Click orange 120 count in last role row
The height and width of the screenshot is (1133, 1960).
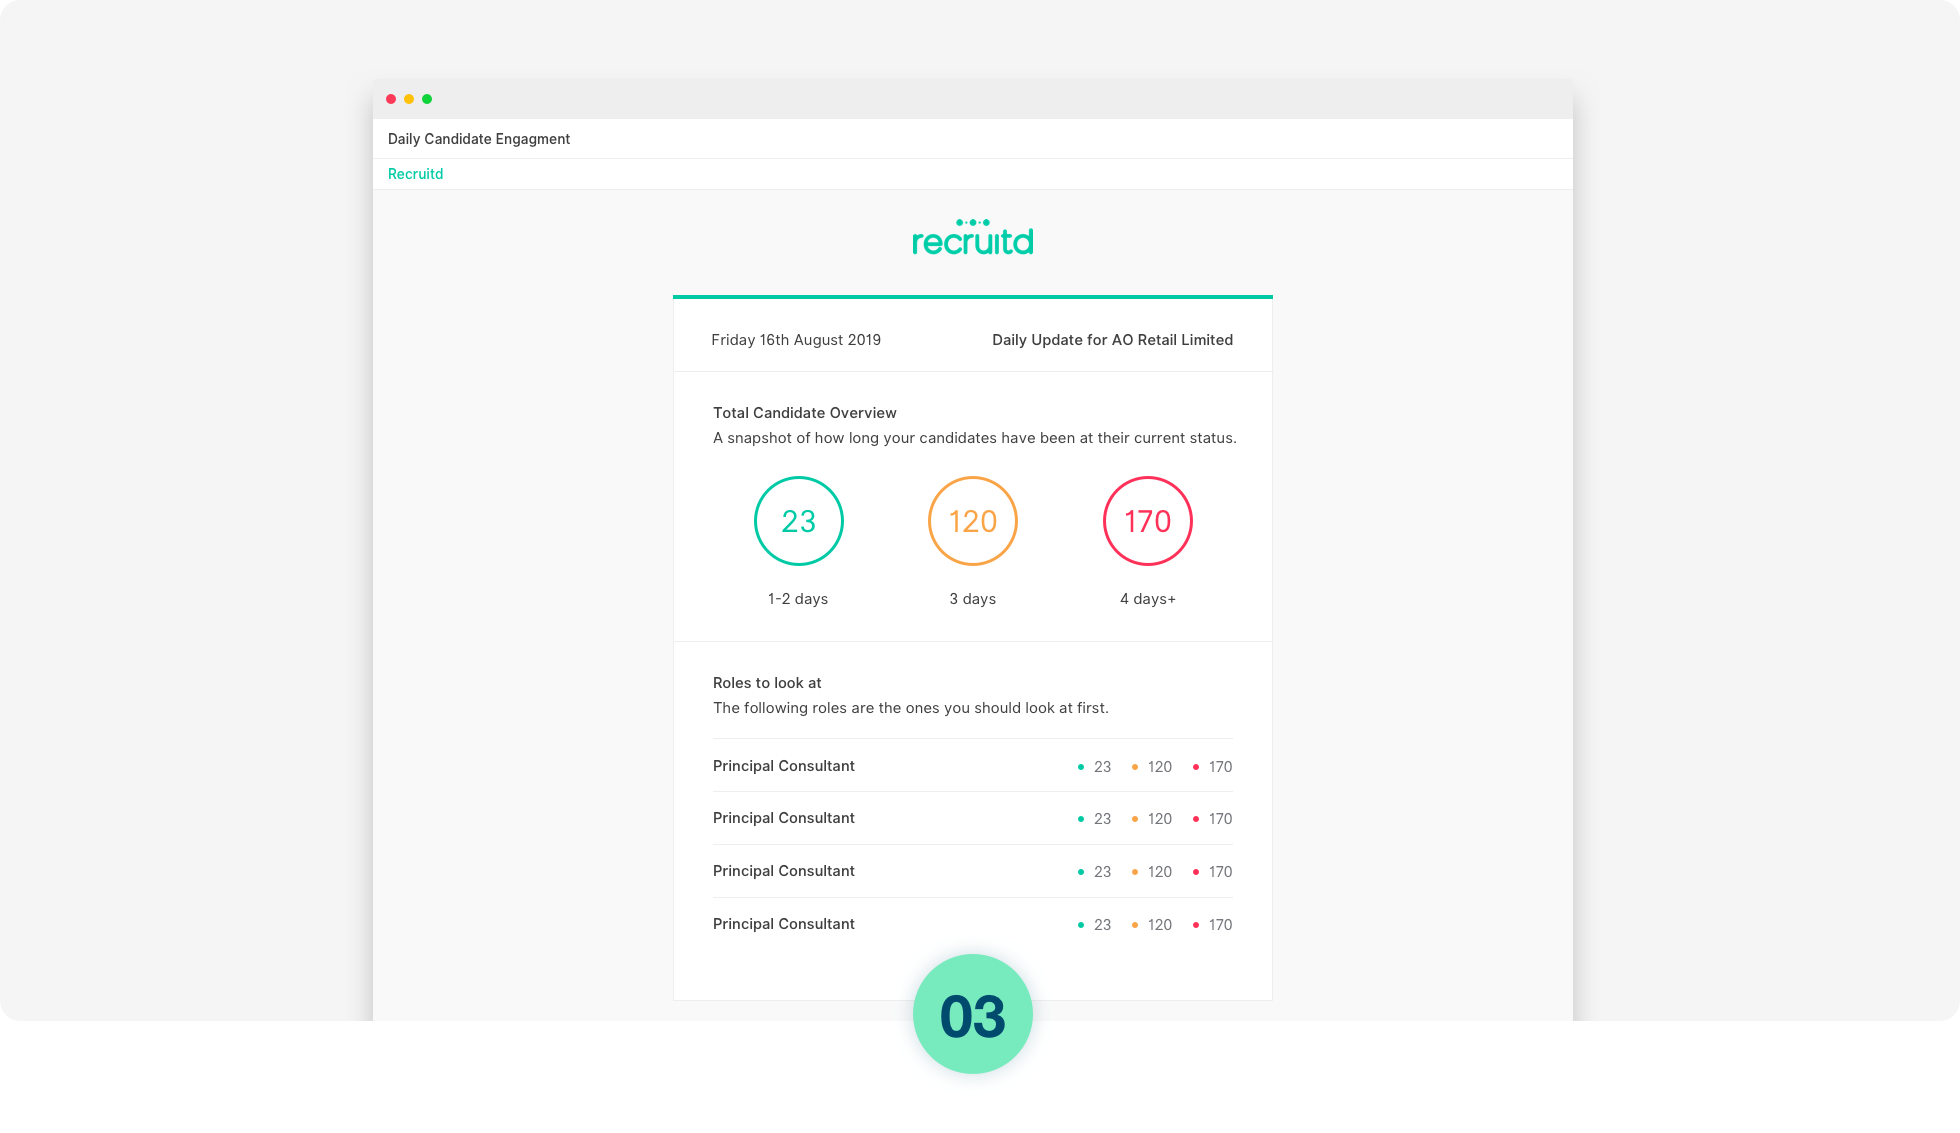tap(1158, 925)
